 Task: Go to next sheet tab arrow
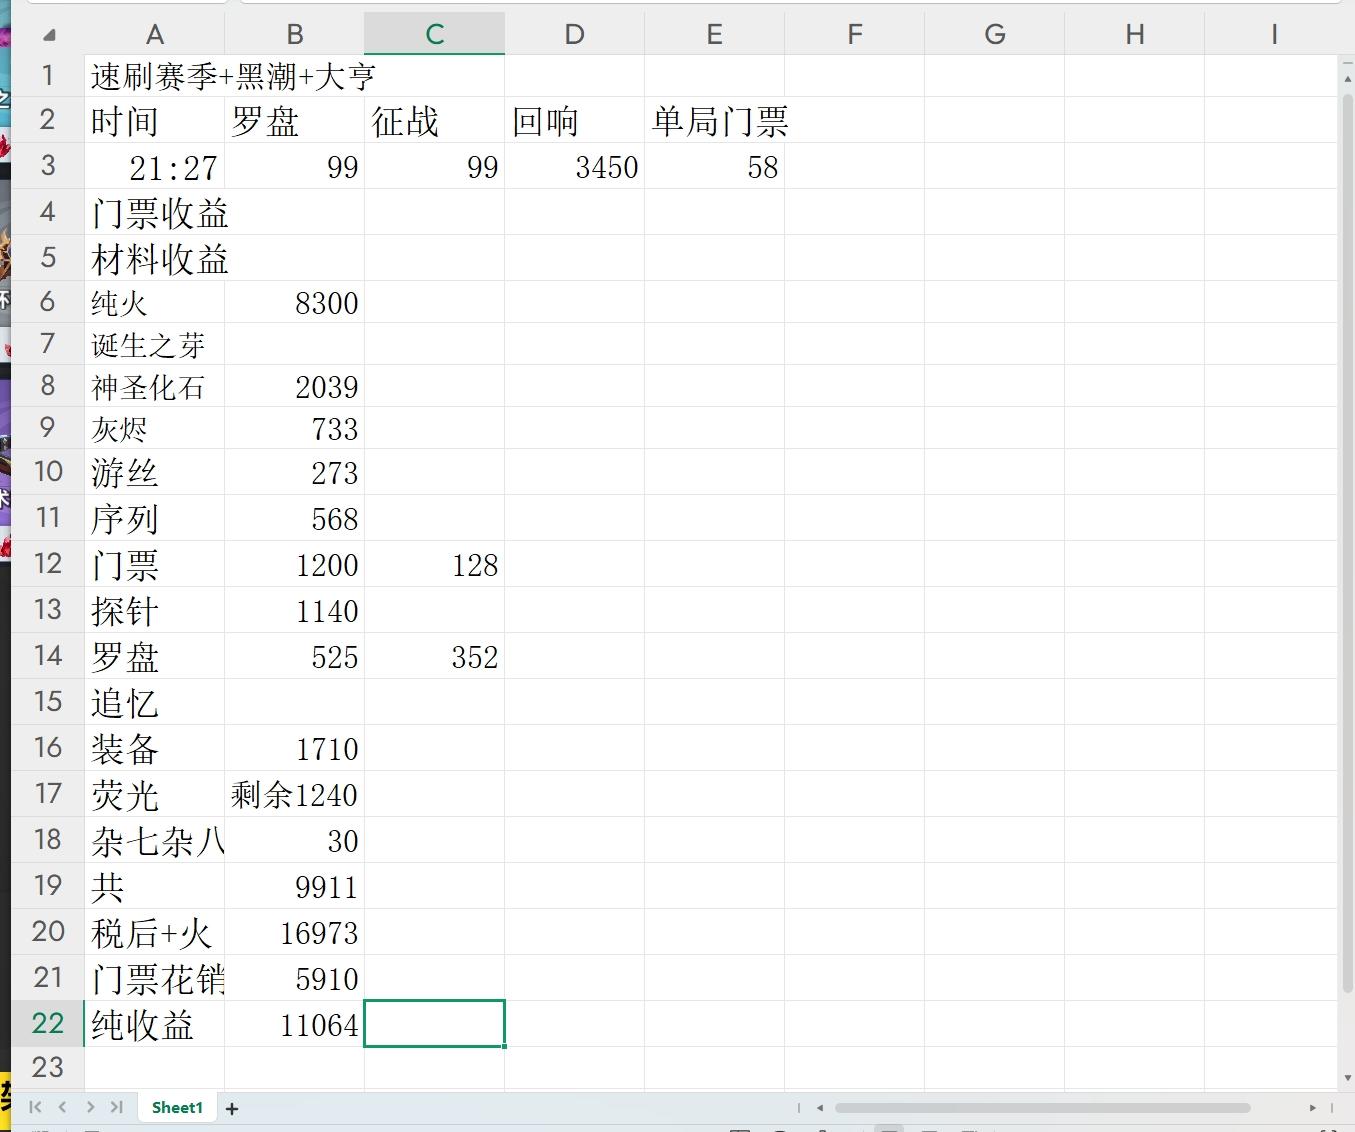point(90,1107)
